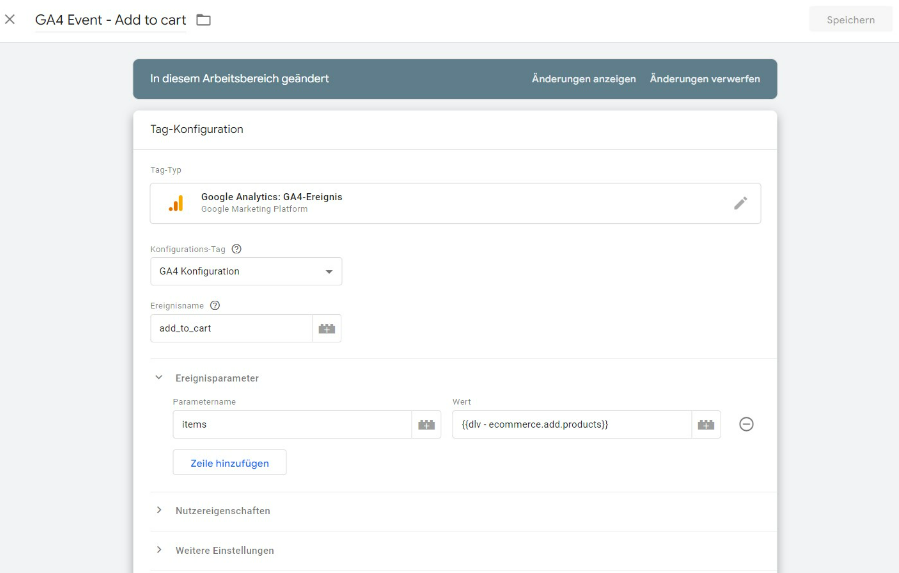The width and height of the screenshot is (899, 573).
Task: Click the folder icon next to the tag name
Action: (204, 20)
